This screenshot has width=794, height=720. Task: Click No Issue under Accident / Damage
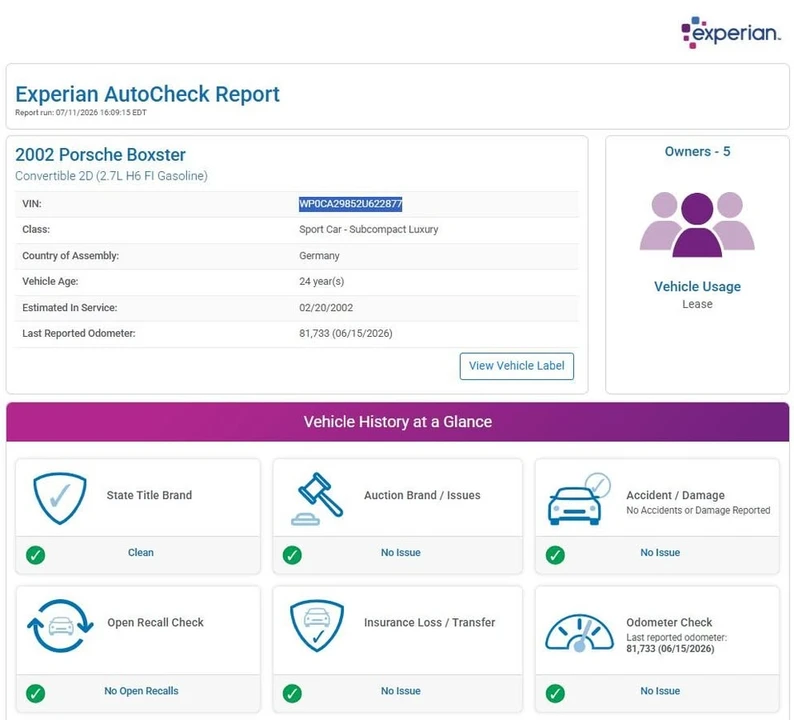click(660, 552)
